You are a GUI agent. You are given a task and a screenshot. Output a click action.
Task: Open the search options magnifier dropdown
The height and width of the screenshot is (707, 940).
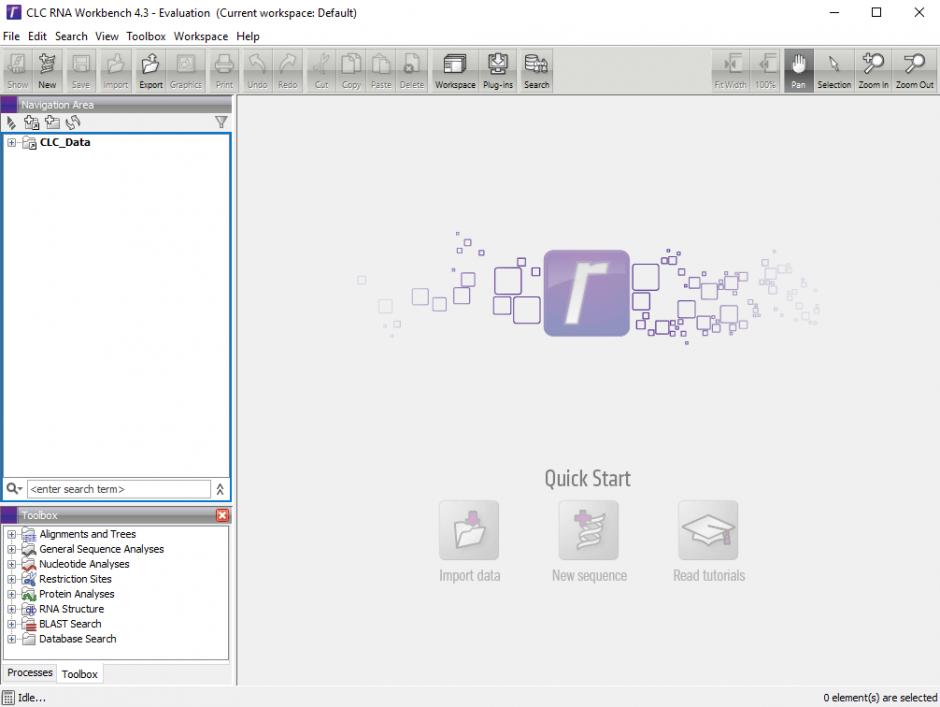[x=14, y=489]
